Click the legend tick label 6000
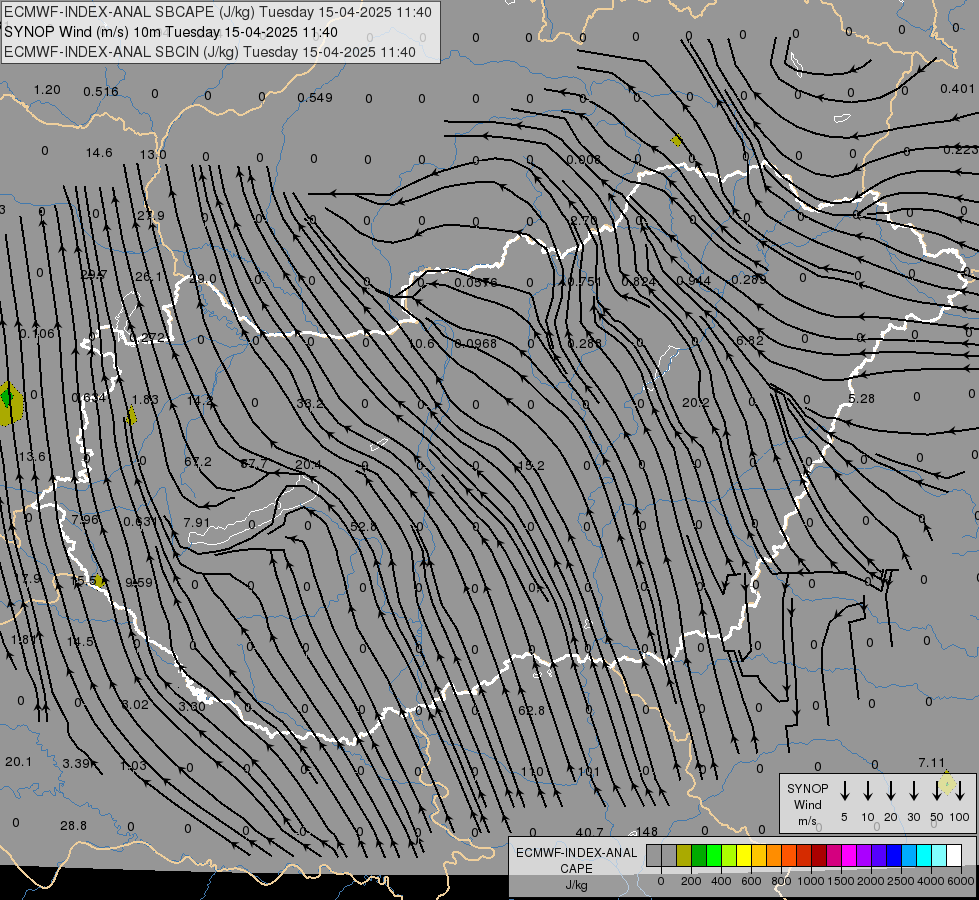The width and height of the screenshot is (979, 900). coord(960,881)
